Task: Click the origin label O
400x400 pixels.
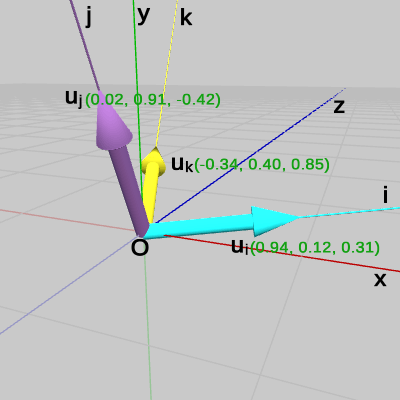Action: 140,248
